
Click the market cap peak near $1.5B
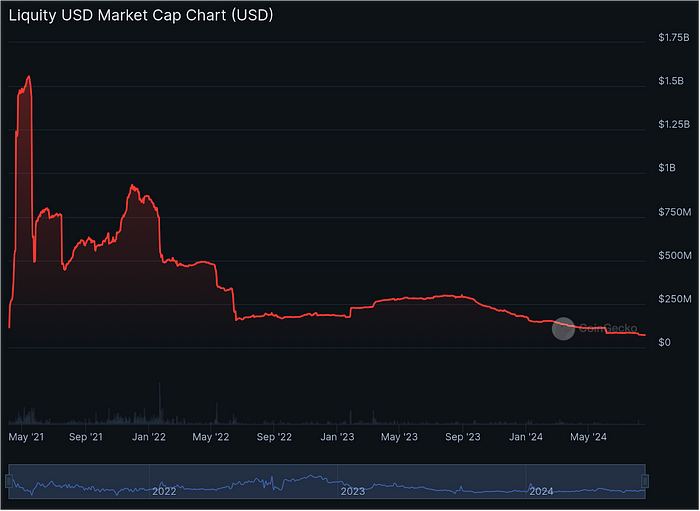coord(29,77)
